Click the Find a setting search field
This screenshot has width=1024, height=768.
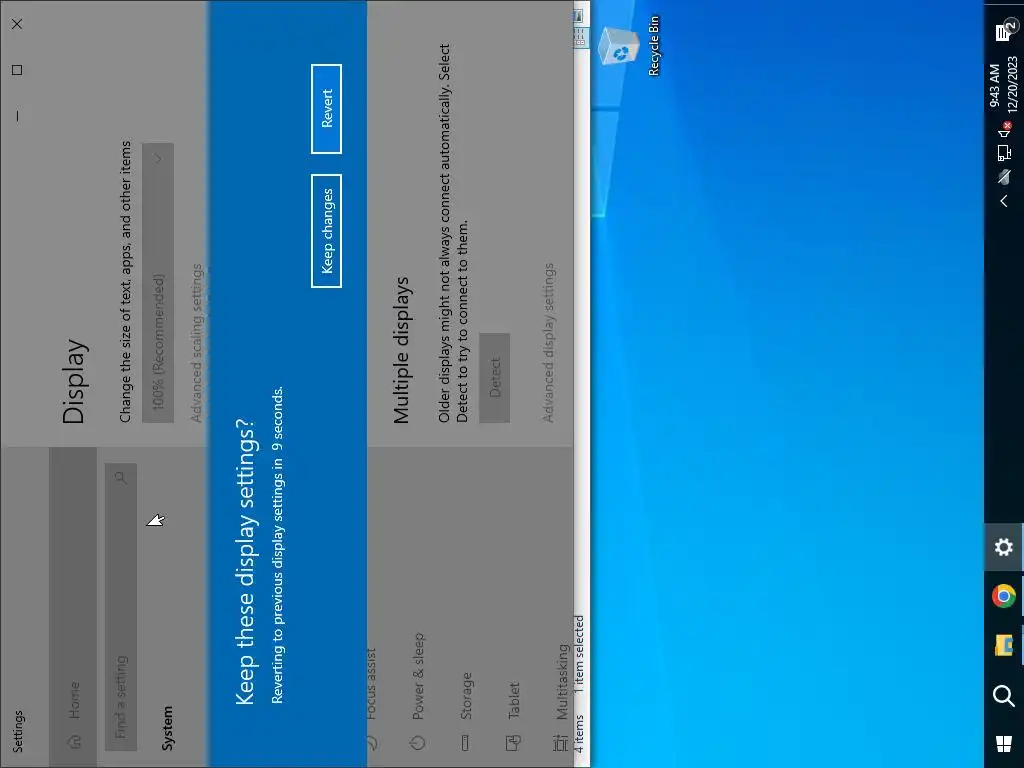coord(121,607)
